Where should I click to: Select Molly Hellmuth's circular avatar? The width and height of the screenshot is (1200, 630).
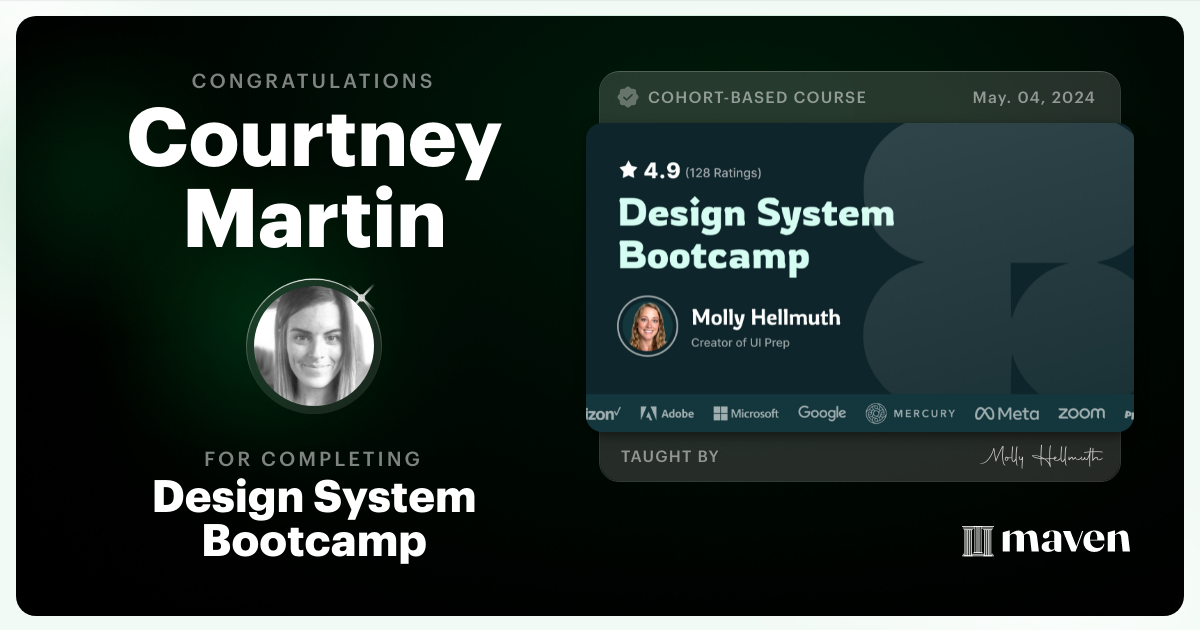(x=647, y=325)
